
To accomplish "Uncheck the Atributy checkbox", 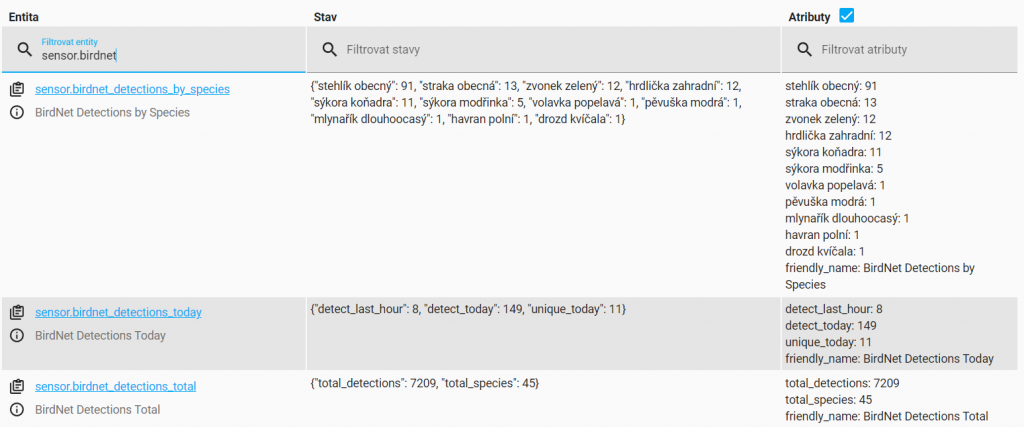I will (x=846, y=16).
